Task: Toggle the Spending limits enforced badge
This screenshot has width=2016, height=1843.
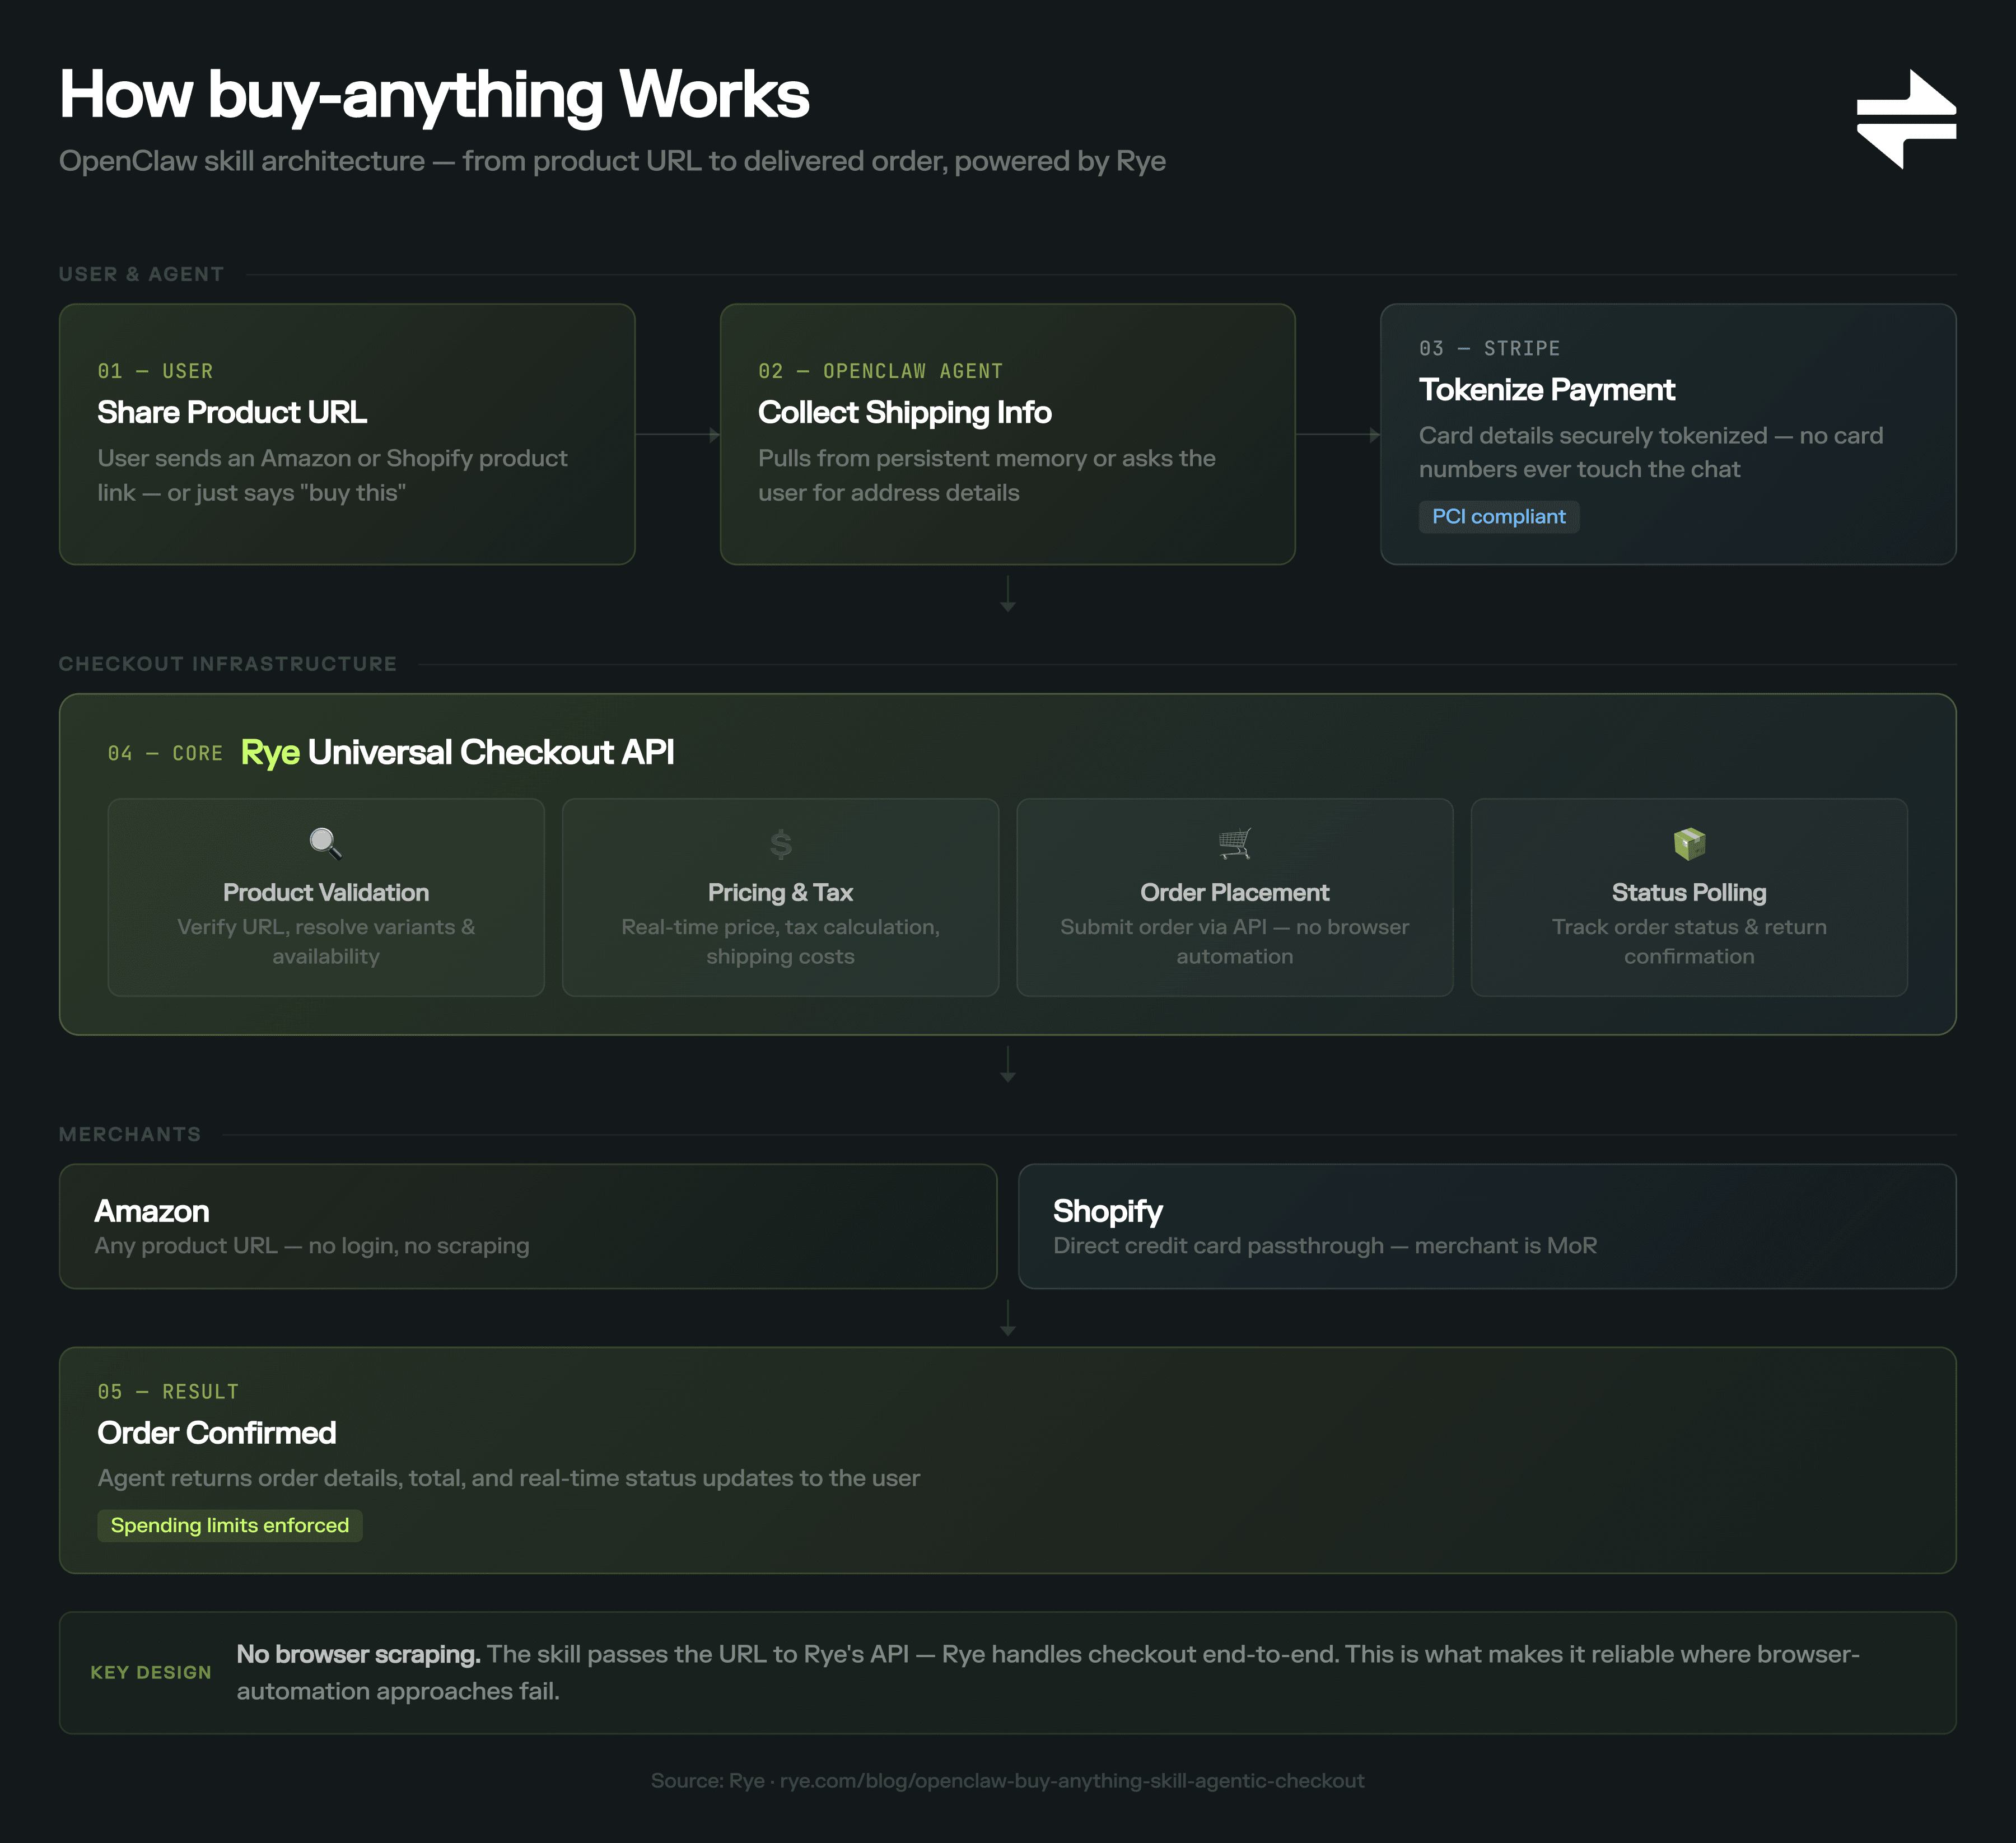Action: (x=229, y=1525)
